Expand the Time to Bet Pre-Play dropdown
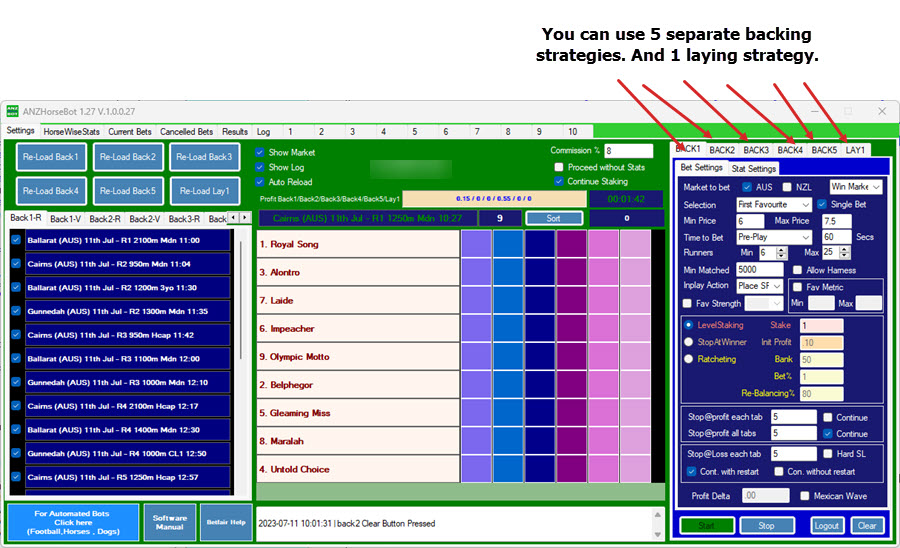This screenshot has width=900, height=548. [773, 237]
